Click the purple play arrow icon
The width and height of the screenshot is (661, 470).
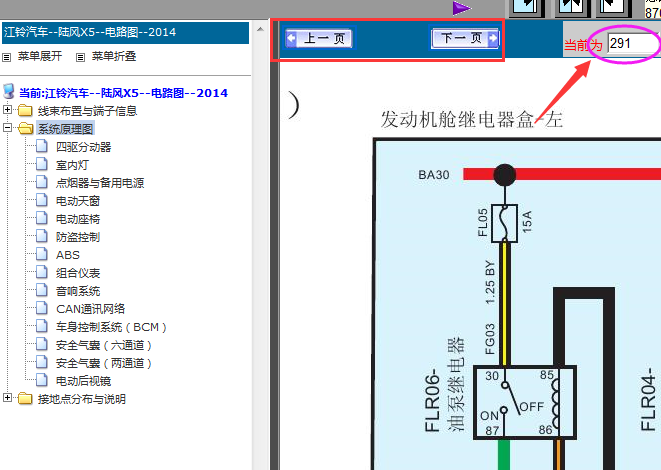(x=462, y=8)
